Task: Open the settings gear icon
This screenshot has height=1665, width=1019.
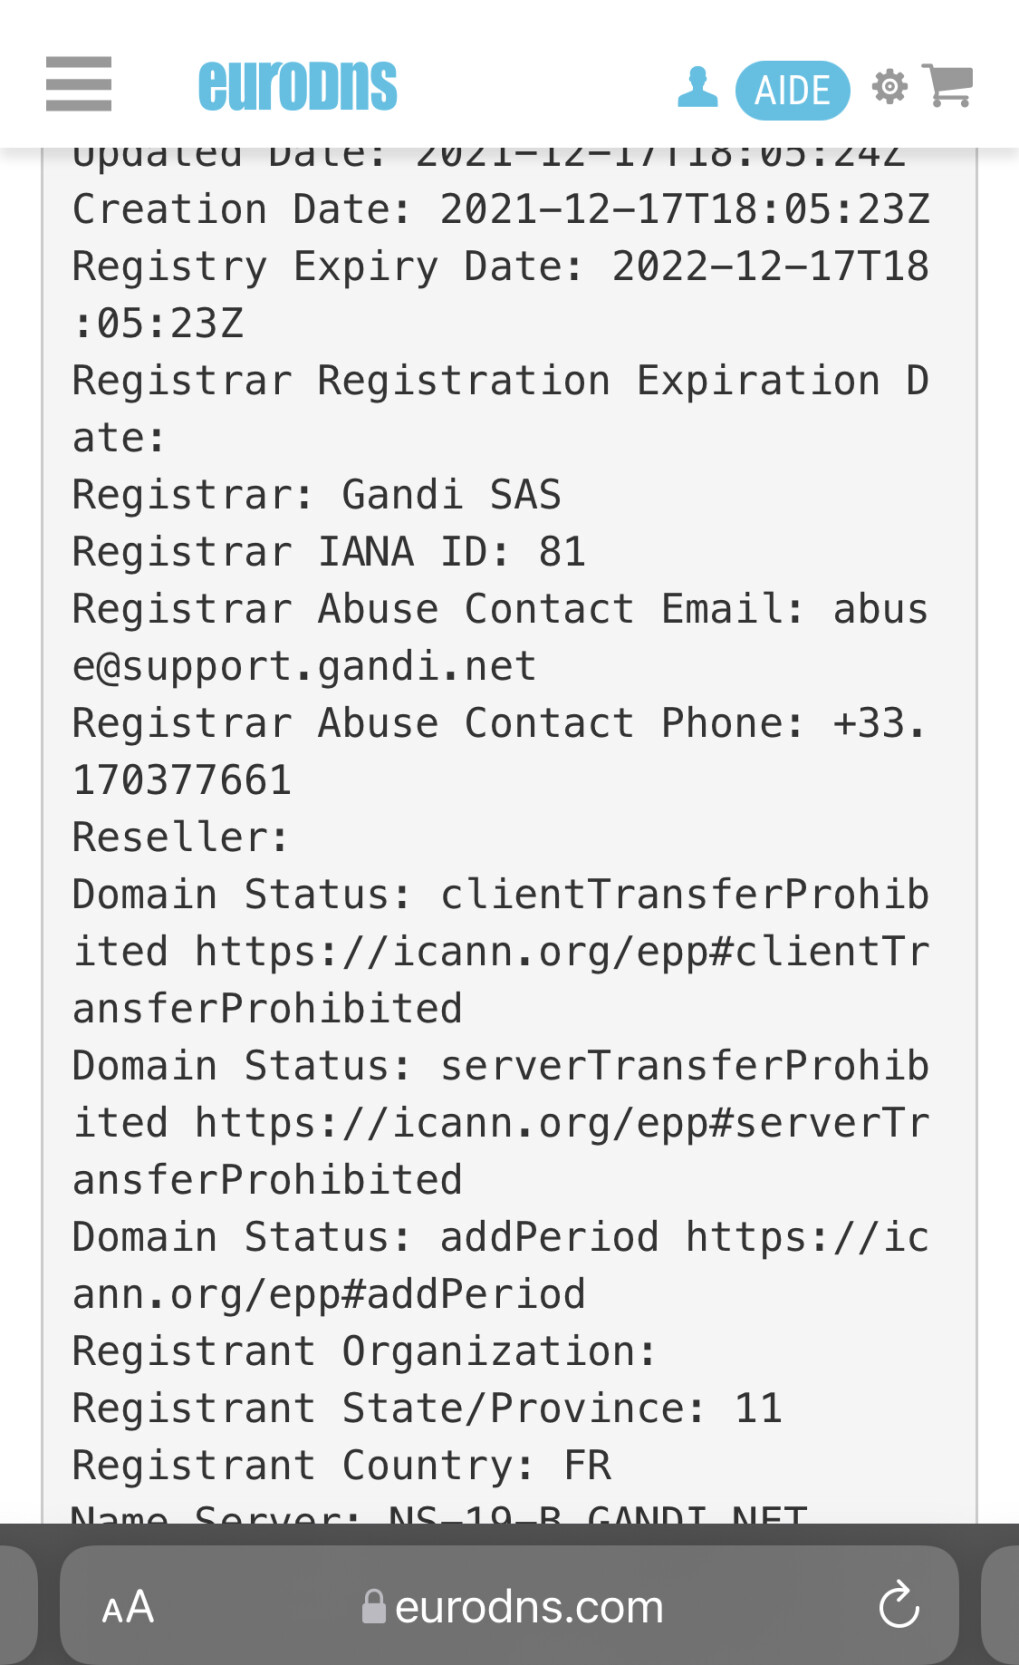Action: pos(889,87)
